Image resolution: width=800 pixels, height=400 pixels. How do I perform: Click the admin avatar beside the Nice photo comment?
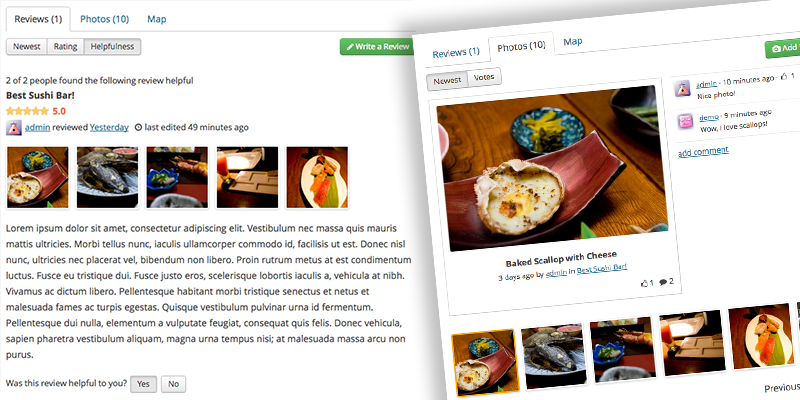click(x=683, y=88)
